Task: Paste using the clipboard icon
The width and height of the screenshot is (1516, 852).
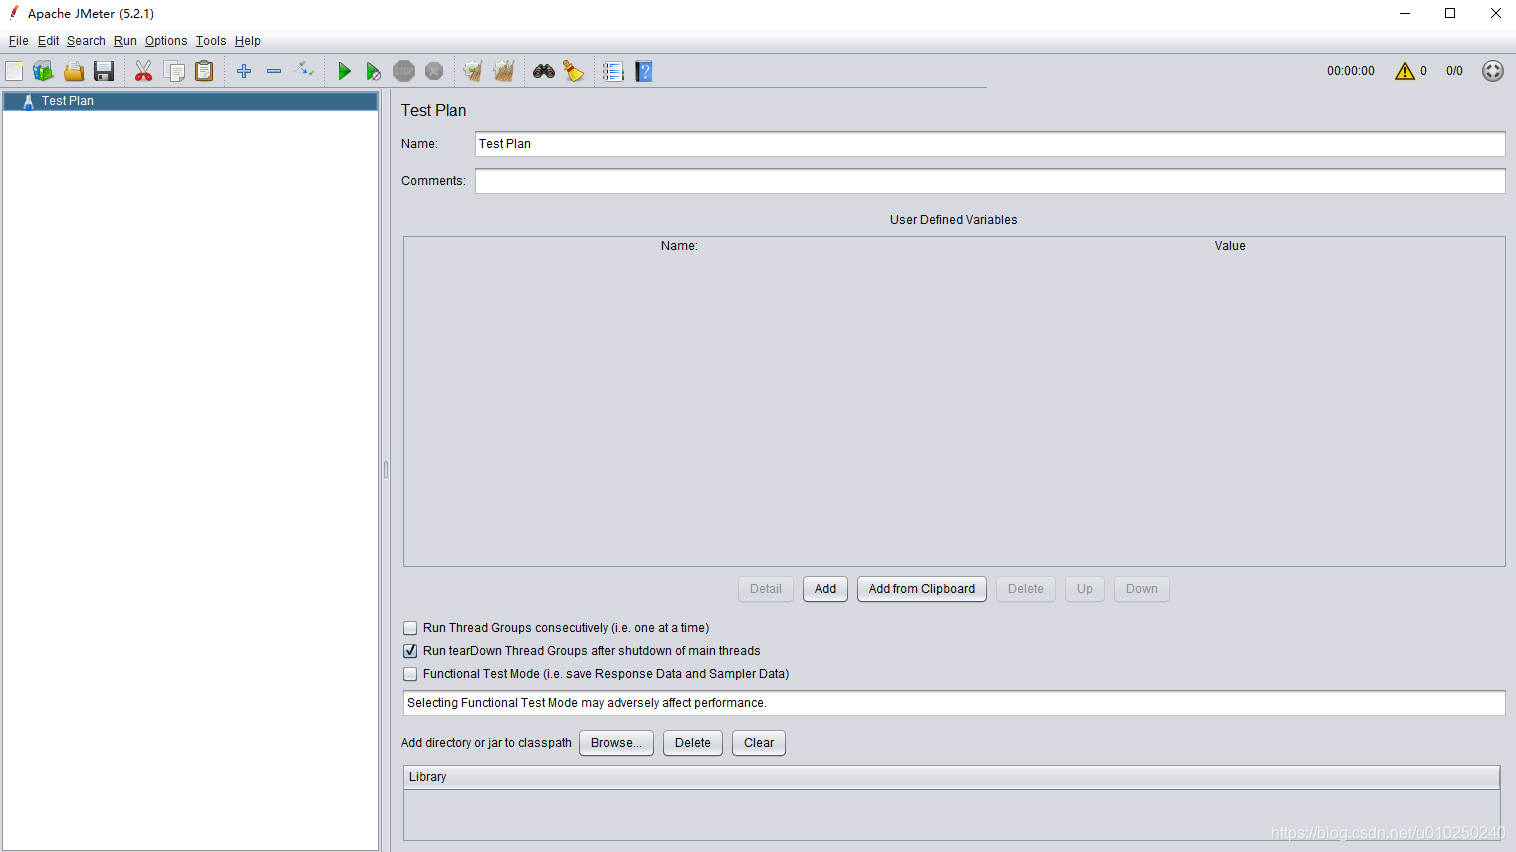Action: (x=204, y=71)
